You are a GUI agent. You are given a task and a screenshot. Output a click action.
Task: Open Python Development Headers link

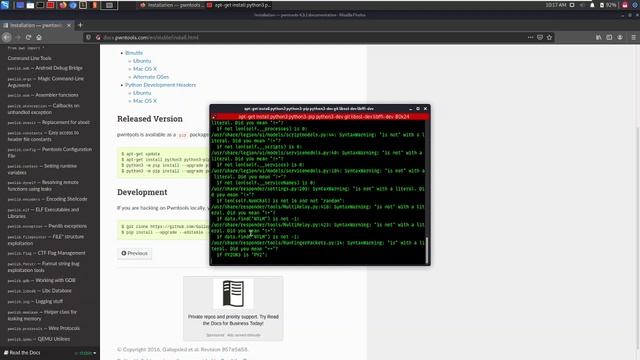[x=160, y=85]
